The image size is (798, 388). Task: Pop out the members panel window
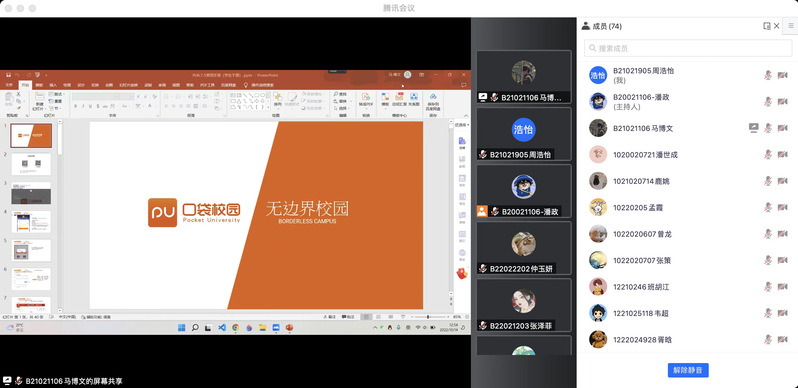coord(766,26)
